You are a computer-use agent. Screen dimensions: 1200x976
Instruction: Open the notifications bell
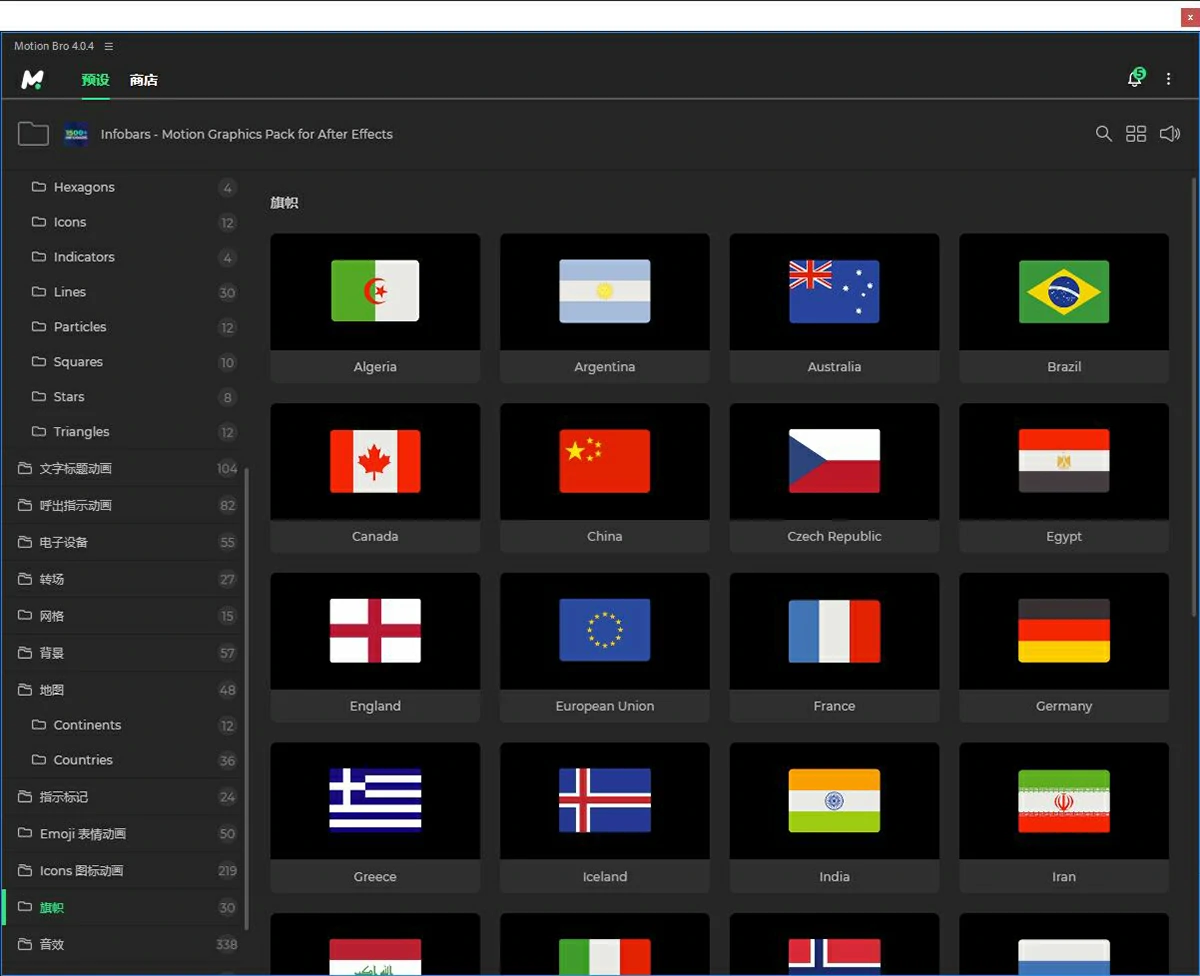point(1135,78)
